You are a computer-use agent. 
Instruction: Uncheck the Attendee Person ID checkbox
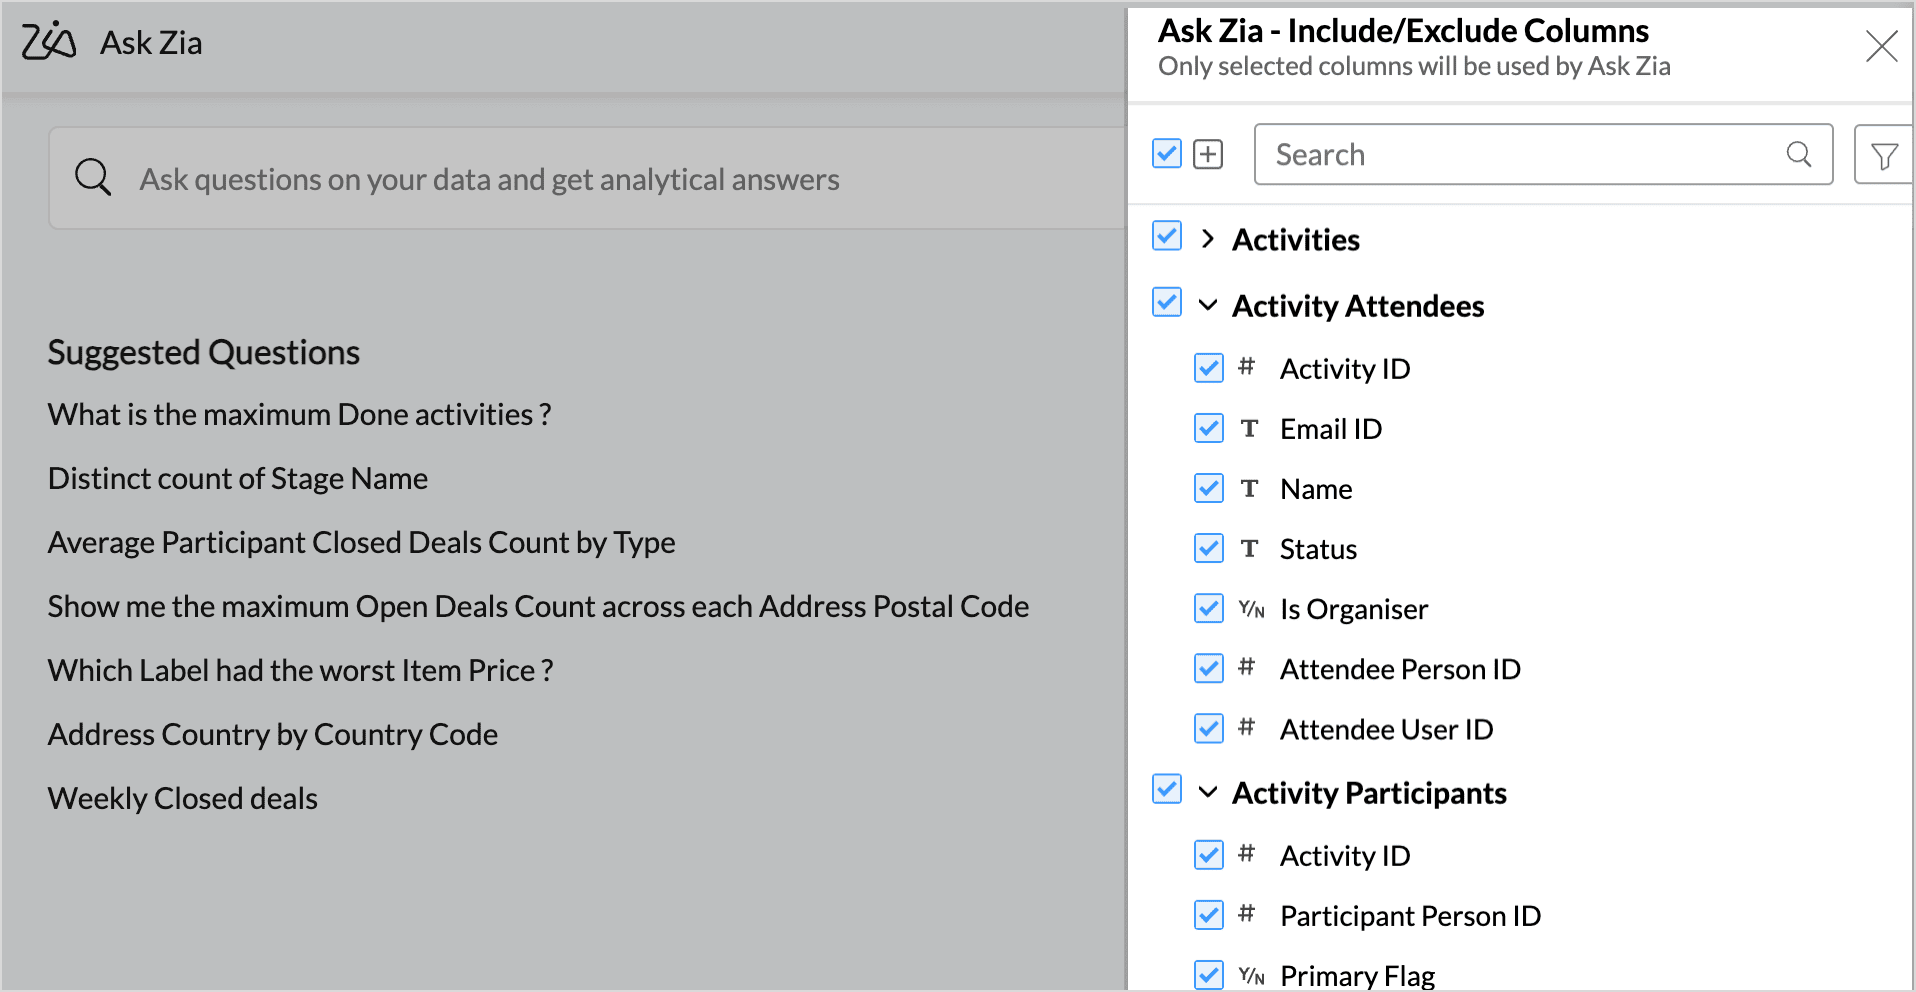[1209, 668]
